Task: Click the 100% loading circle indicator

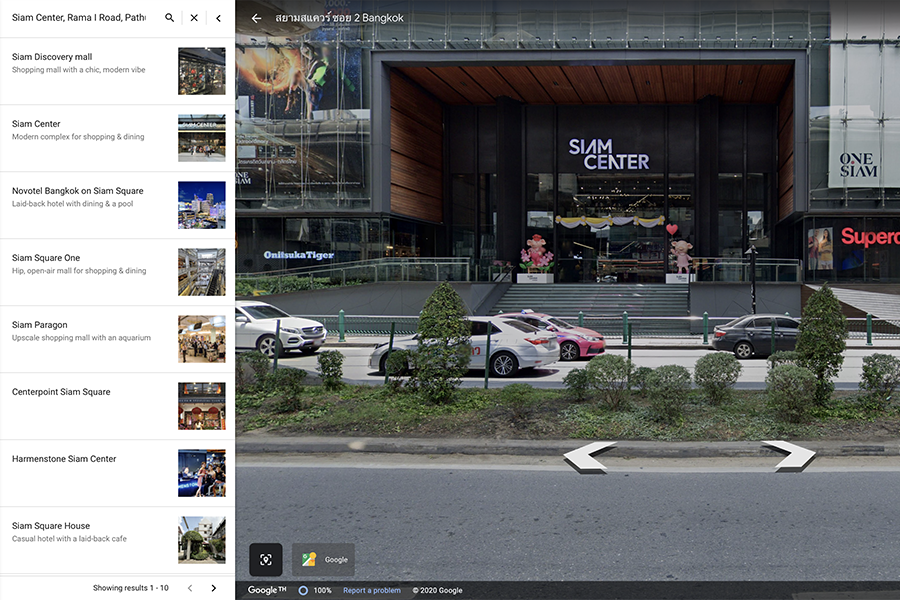Action: (x=304, y=590)
